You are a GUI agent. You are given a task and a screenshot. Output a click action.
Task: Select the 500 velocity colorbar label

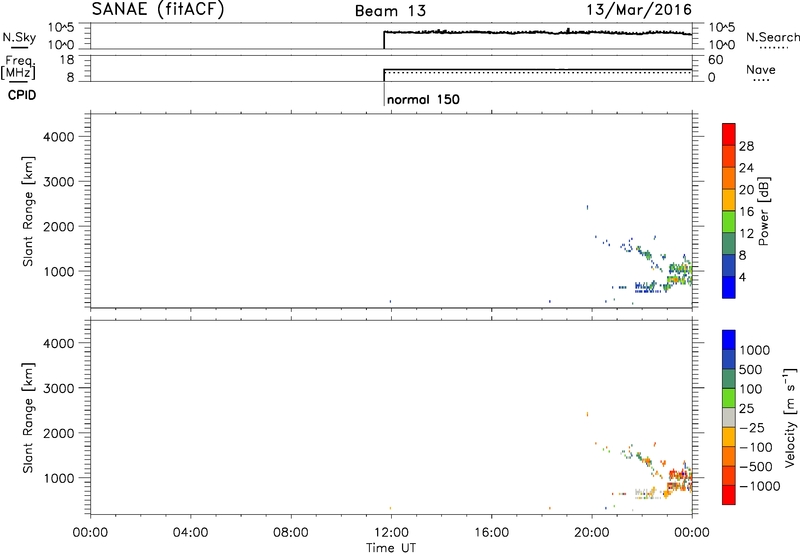[751, 369]
